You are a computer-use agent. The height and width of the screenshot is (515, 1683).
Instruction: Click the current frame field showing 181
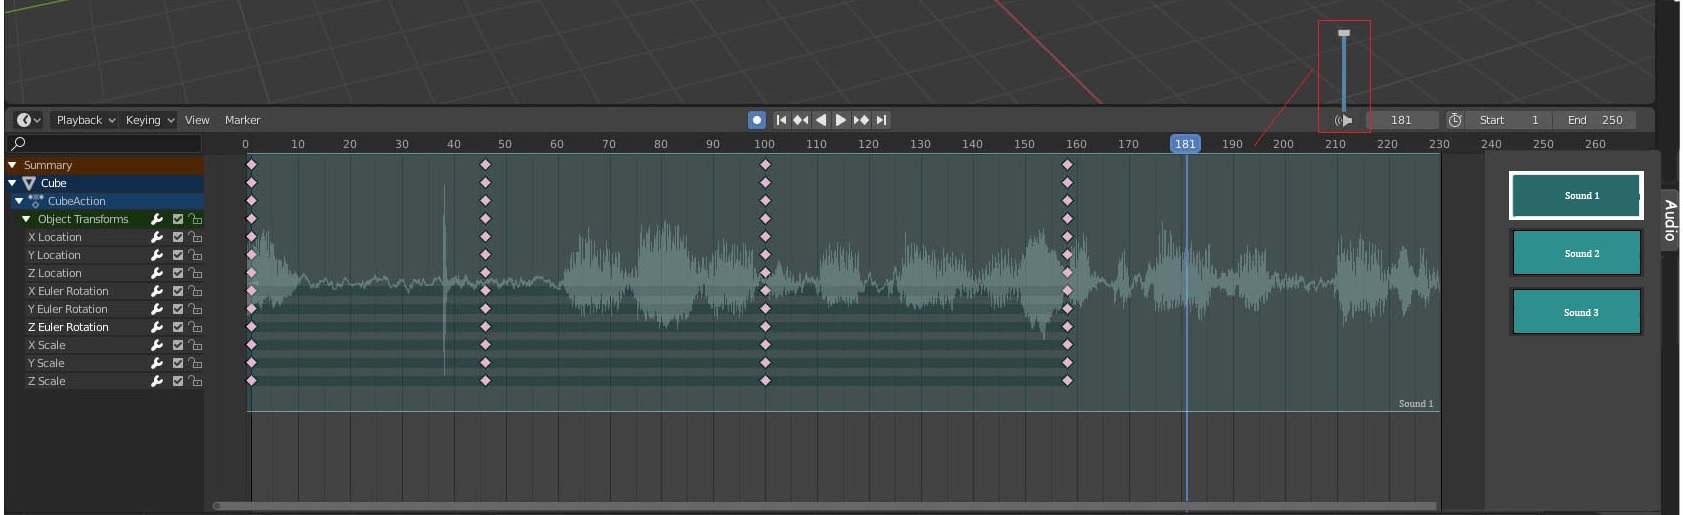(1401, 120)
